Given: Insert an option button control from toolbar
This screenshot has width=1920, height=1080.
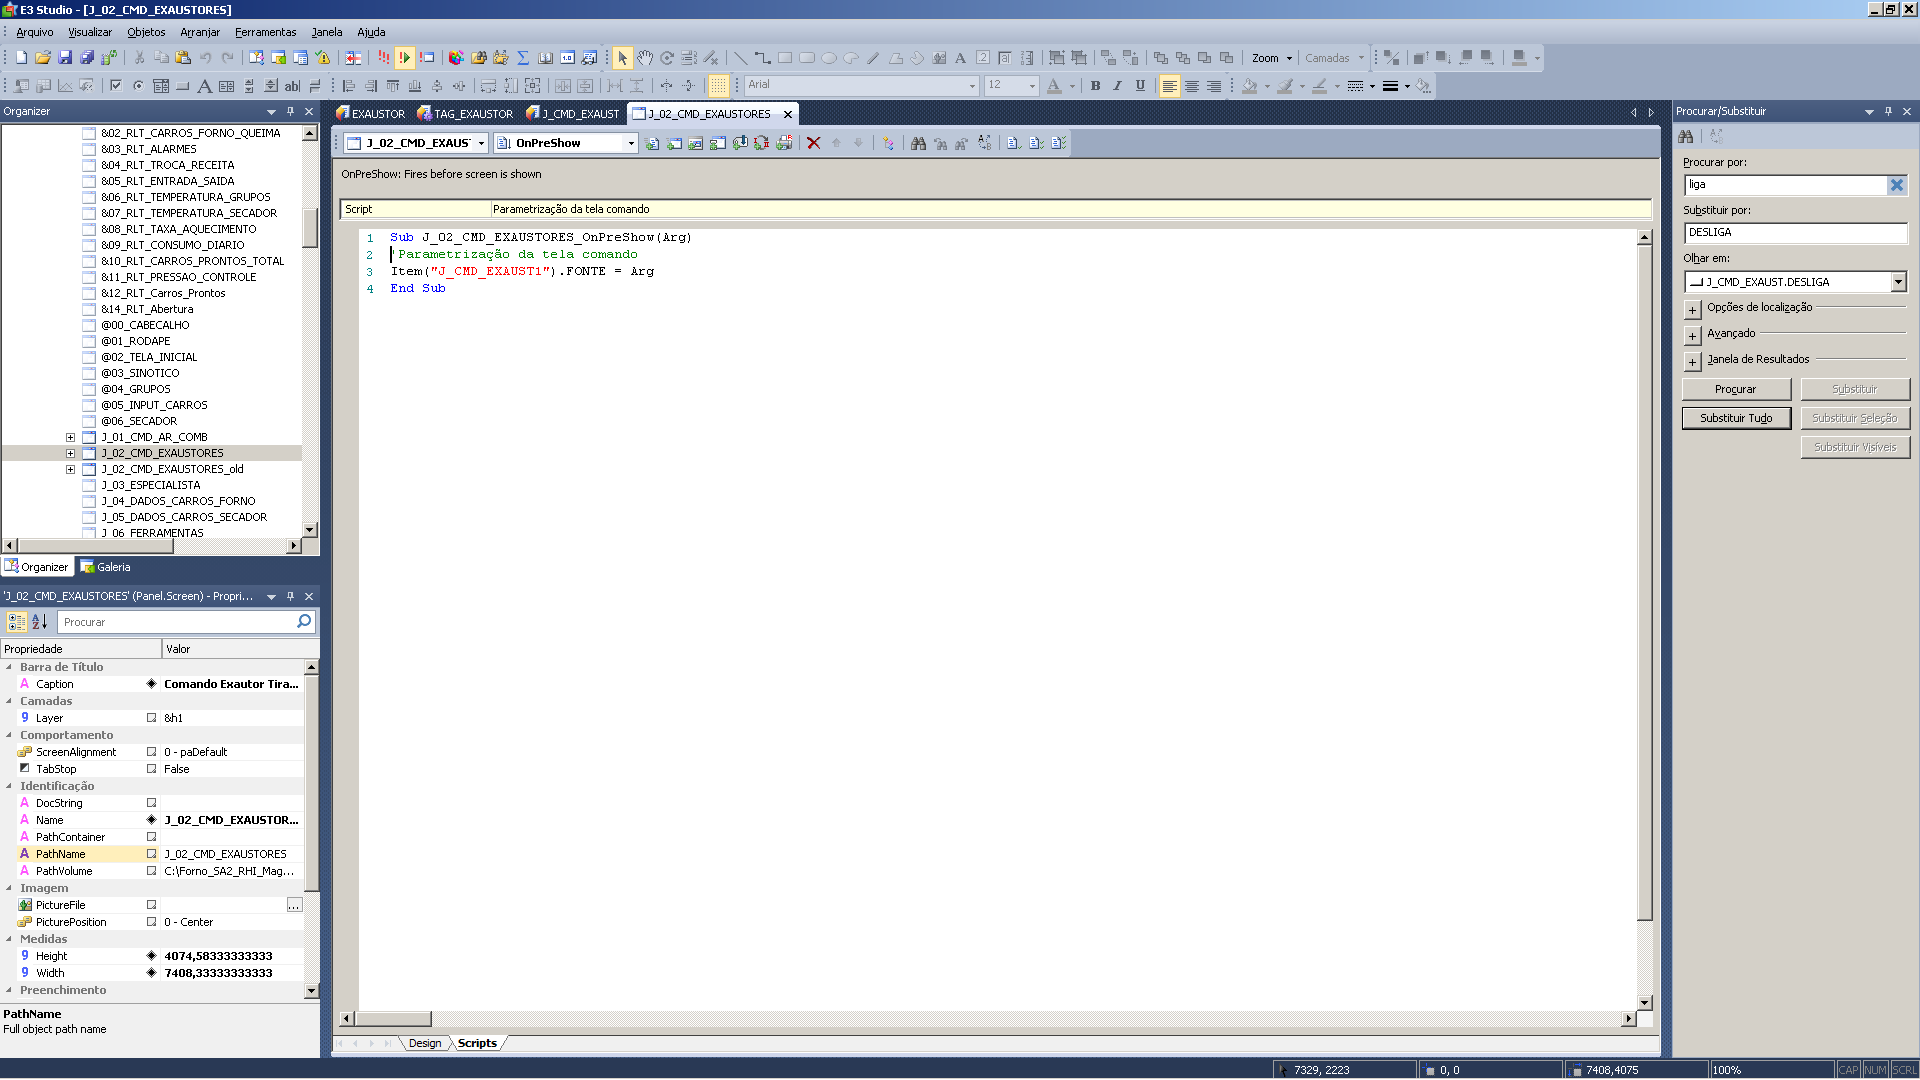Looking at the screenshot, I should tap(138, 86).
